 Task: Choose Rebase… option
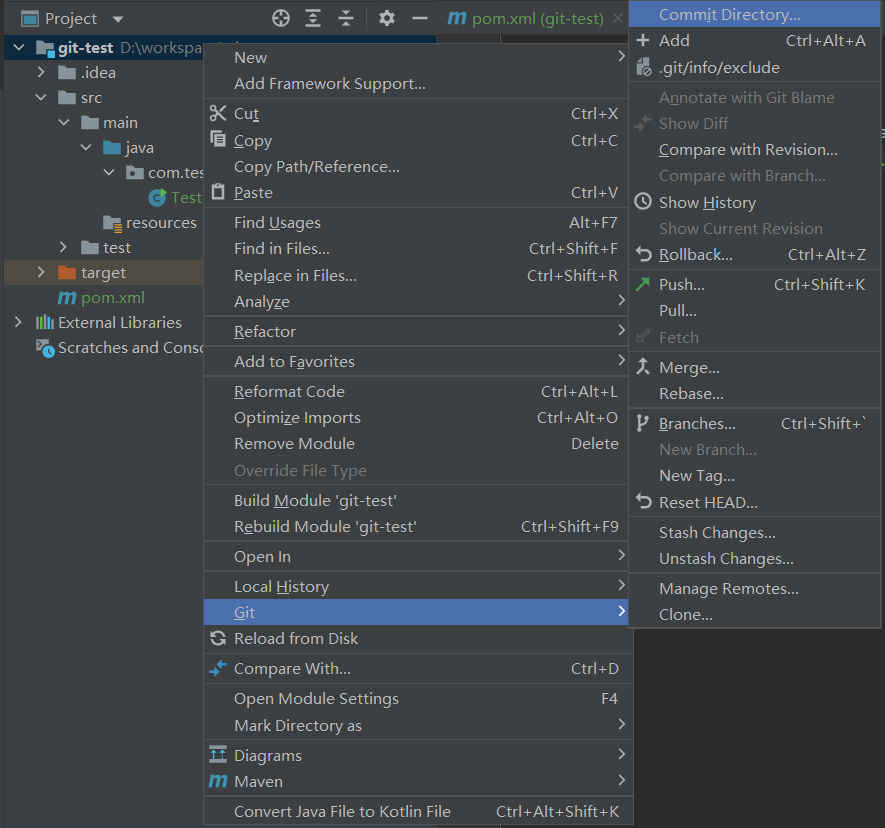click(755, 393)
